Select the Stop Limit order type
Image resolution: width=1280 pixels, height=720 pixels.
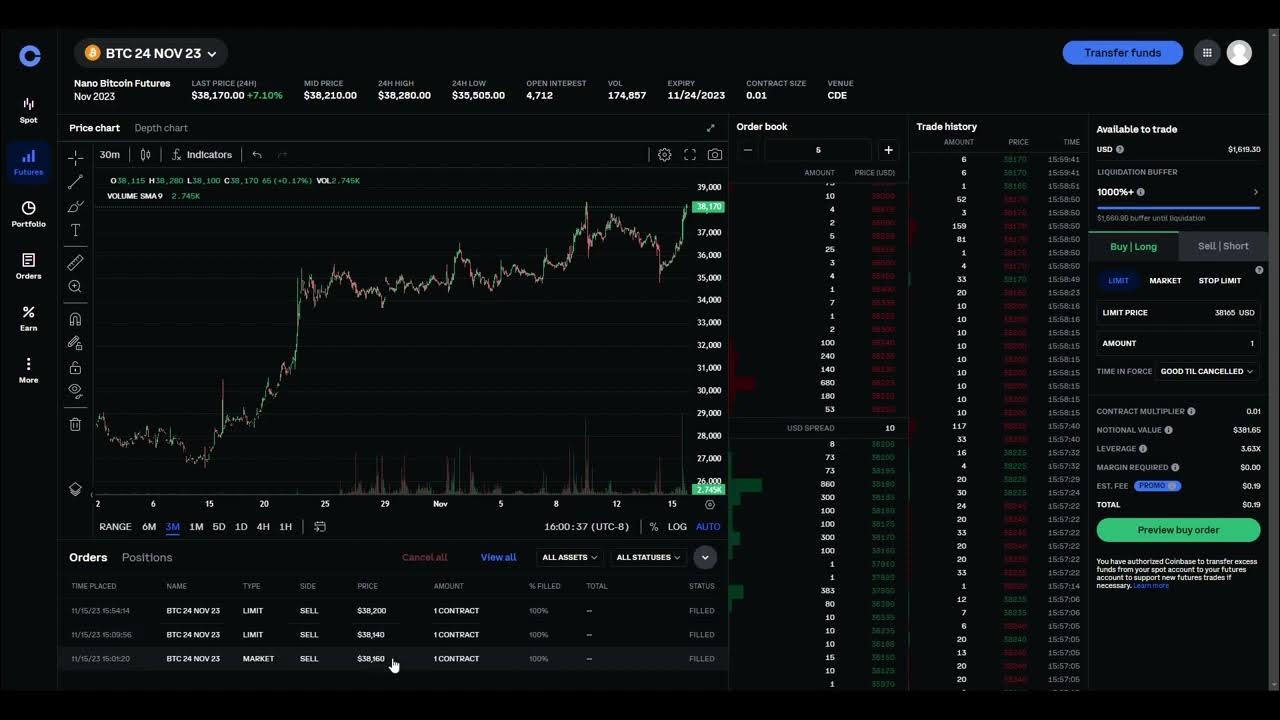pos(1220,281)
